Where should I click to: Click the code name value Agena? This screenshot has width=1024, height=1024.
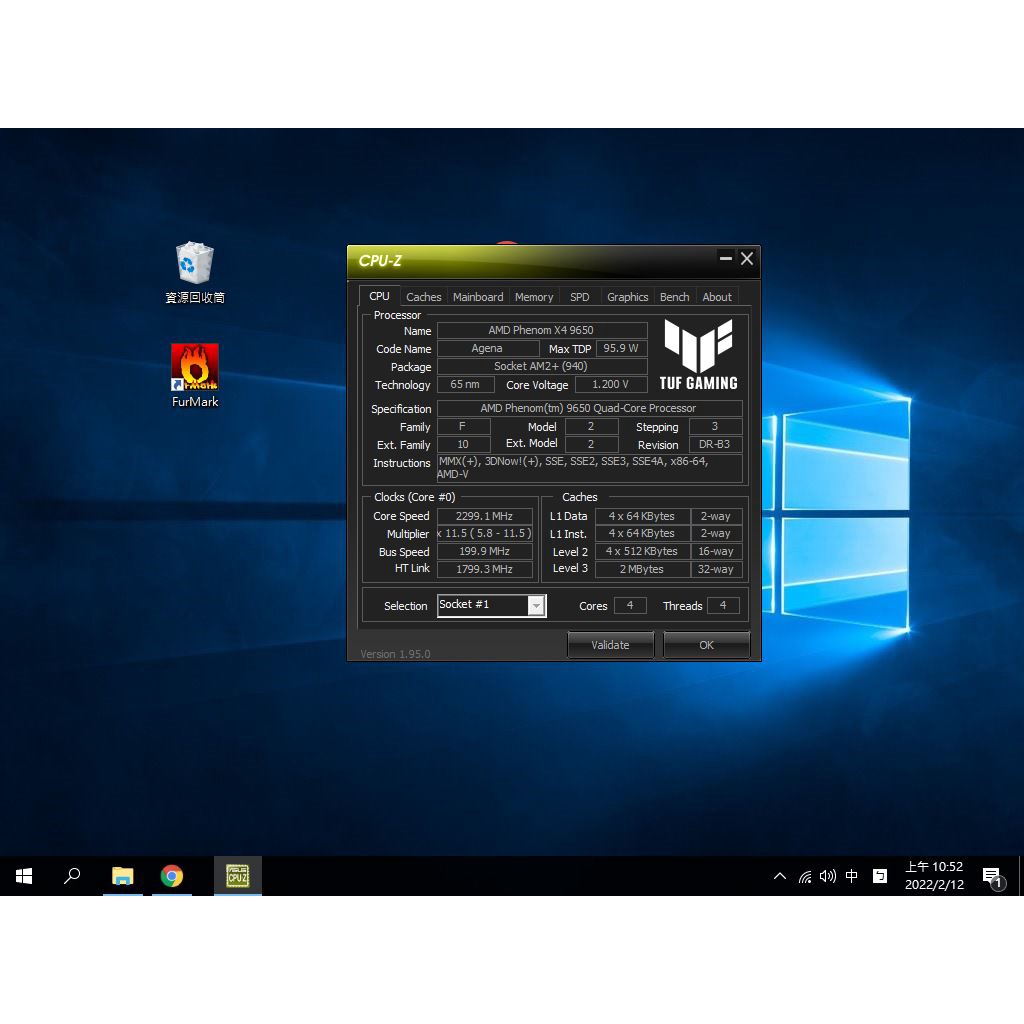point(487,349)
